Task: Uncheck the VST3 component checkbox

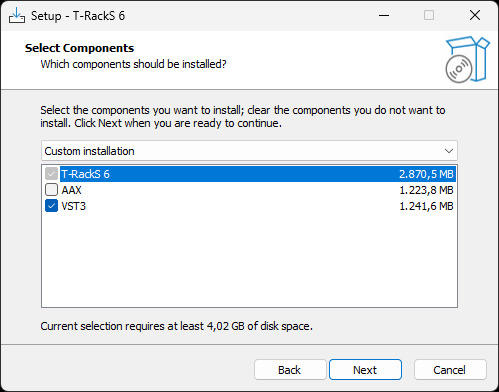Action: [51, 206]
